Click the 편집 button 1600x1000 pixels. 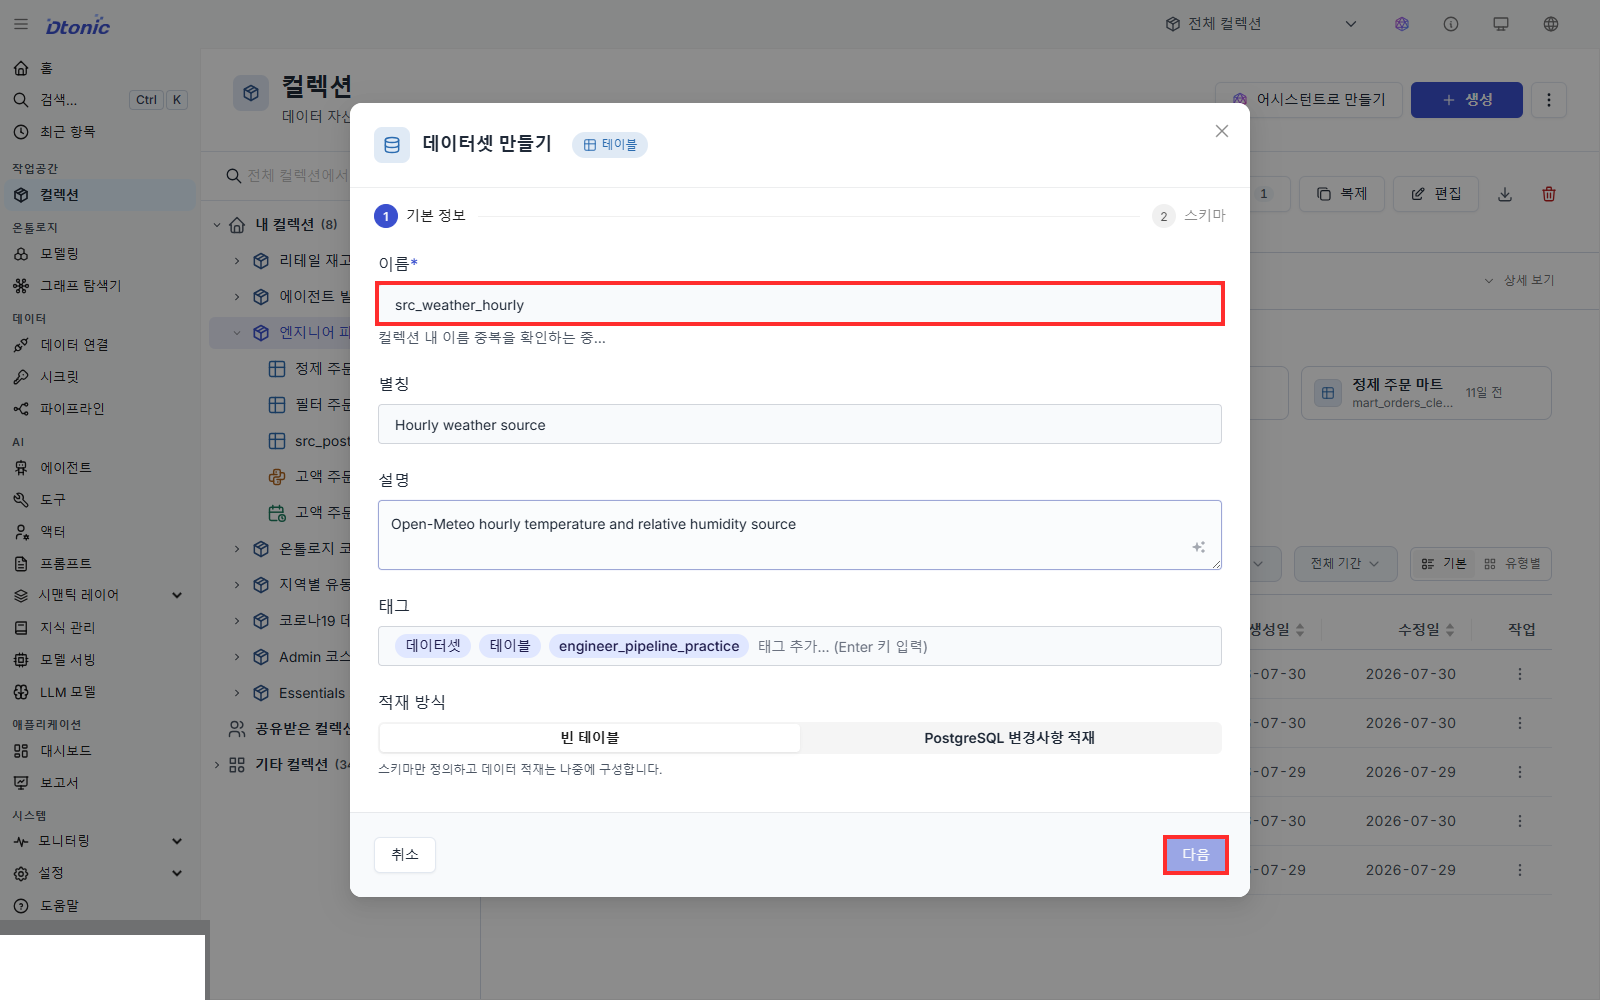[x=1437, y=194]
